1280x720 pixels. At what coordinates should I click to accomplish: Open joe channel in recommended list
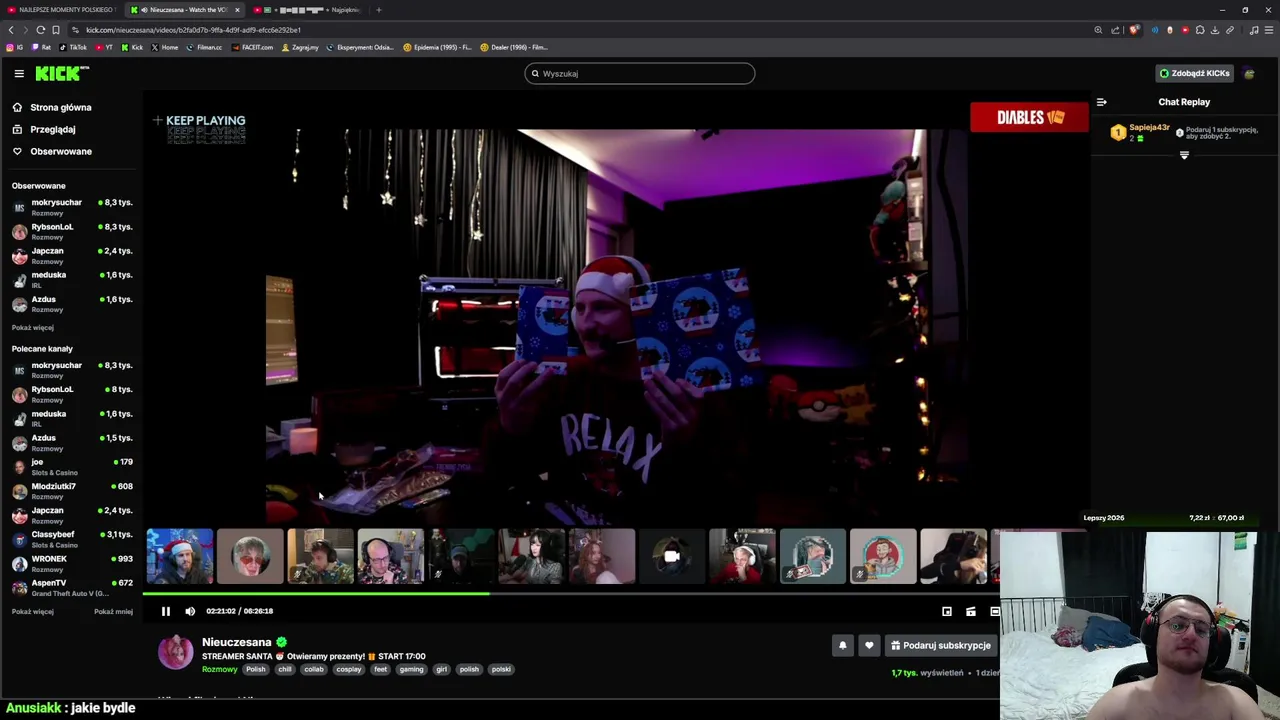72,467
